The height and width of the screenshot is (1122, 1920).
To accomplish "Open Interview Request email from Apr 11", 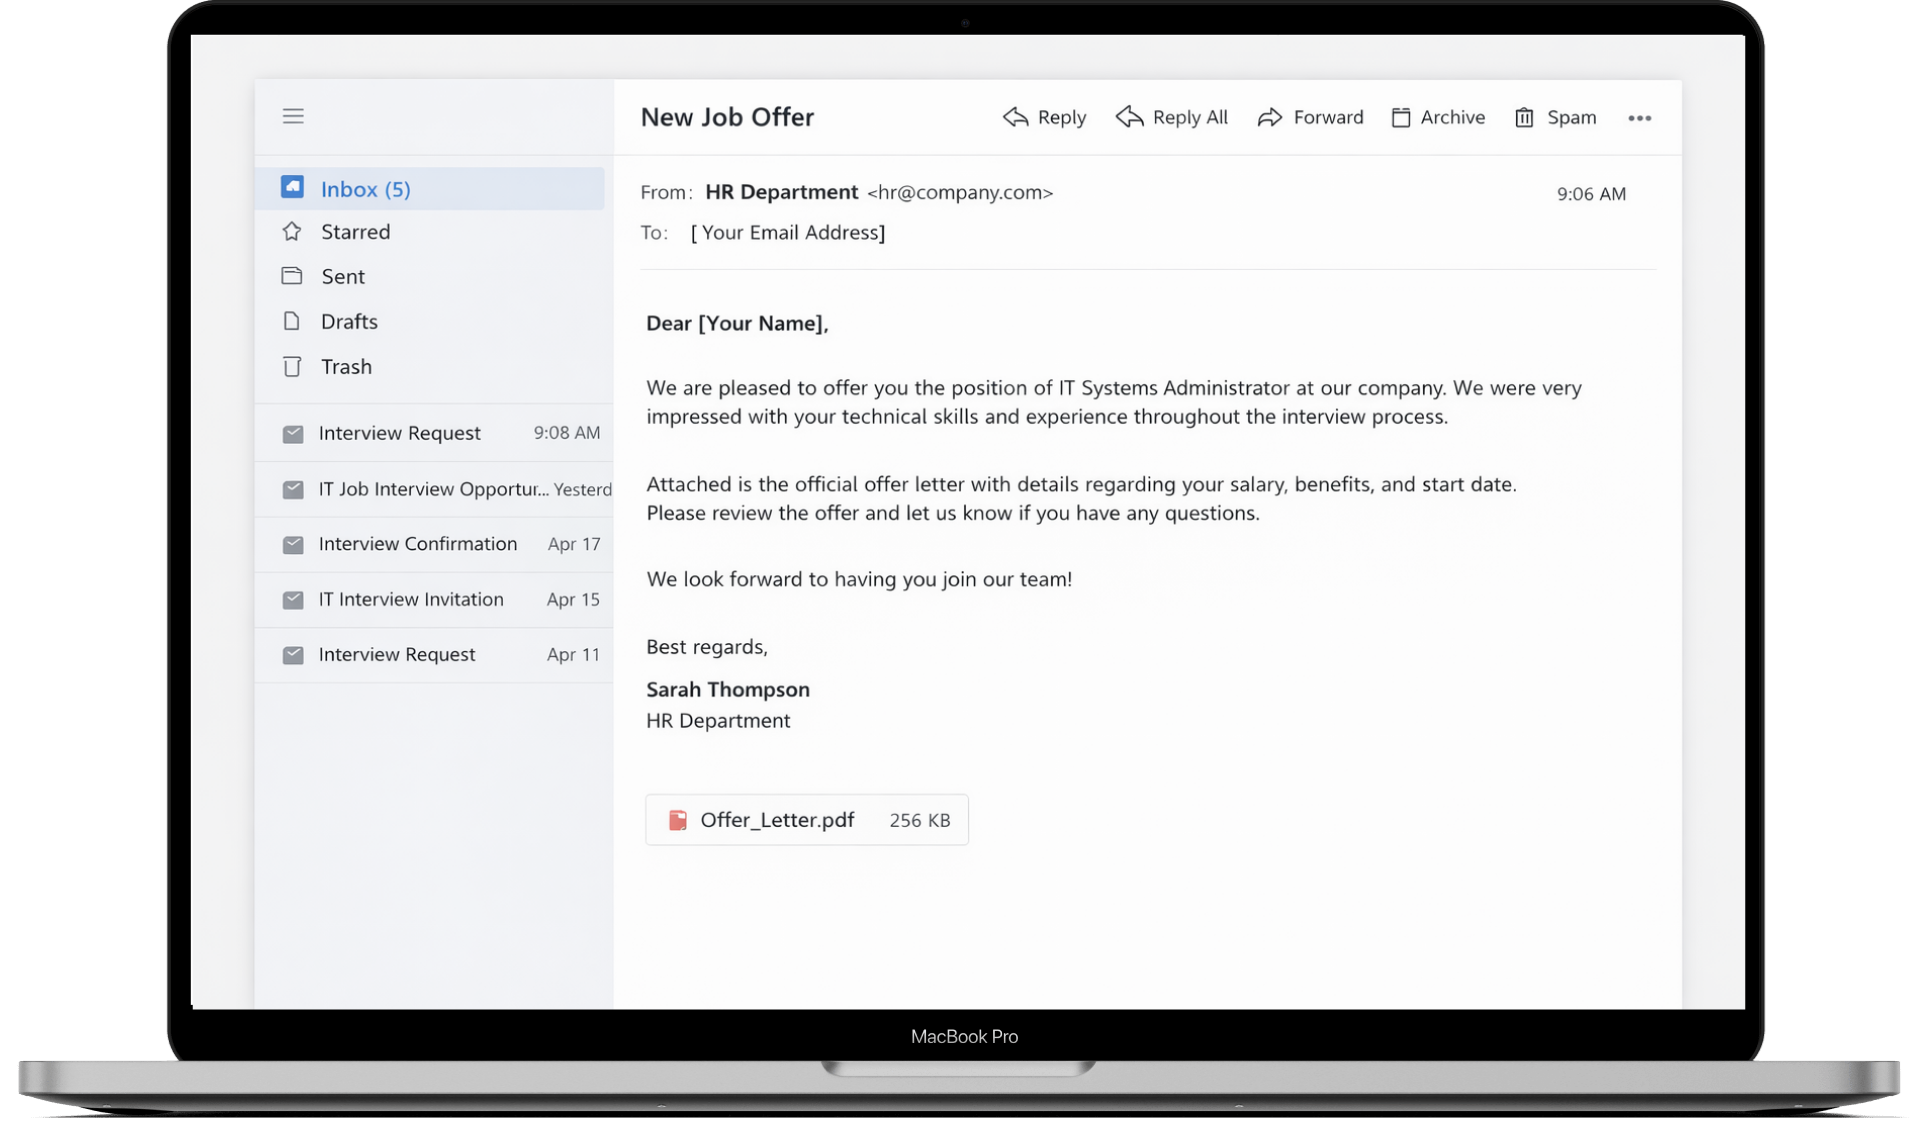I will (x=434, y=654).
